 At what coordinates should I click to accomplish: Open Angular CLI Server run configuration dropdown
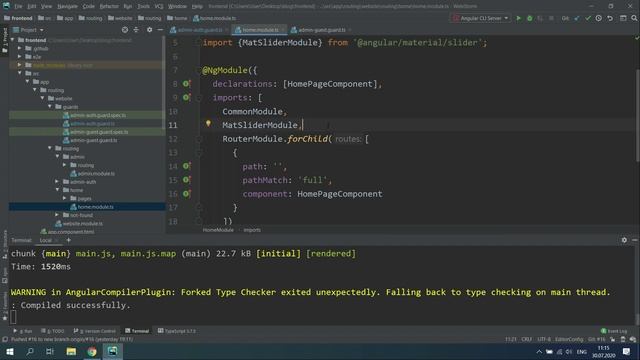coord(481,18)
